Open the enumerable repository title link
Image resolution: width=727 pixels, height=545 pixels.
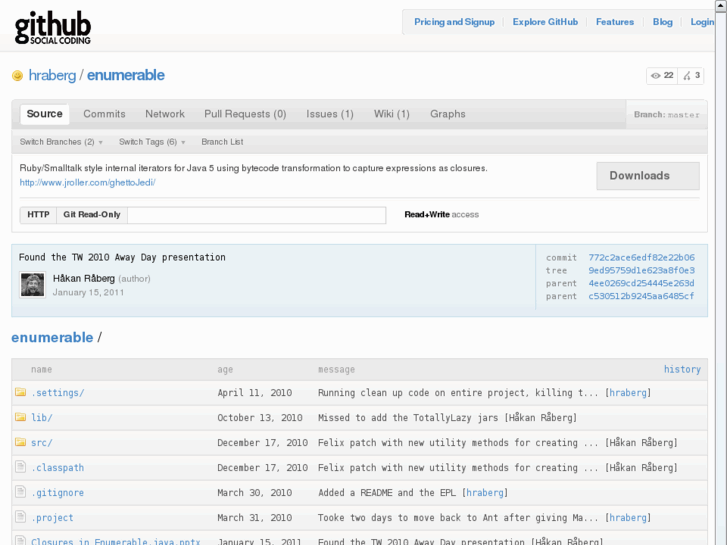pyautogui.click(x=126, y=75)
